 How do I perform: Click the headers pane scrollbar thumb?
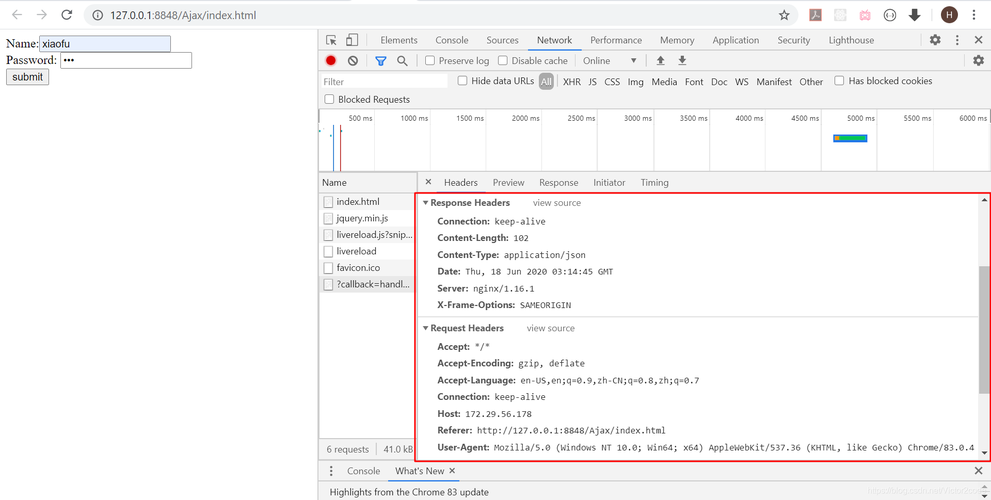[x=984, y=329]
